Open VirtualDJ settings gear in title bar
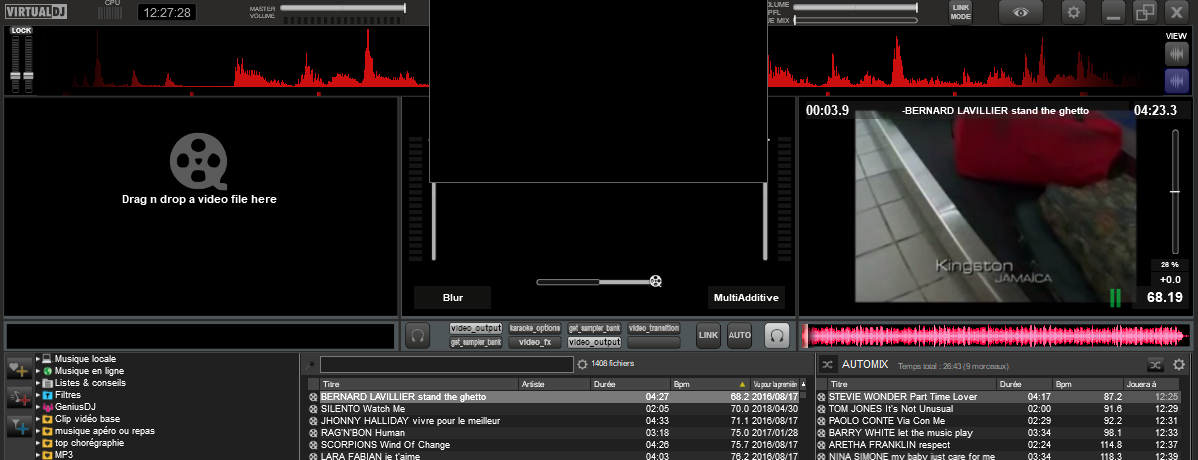 point(1074,12)
